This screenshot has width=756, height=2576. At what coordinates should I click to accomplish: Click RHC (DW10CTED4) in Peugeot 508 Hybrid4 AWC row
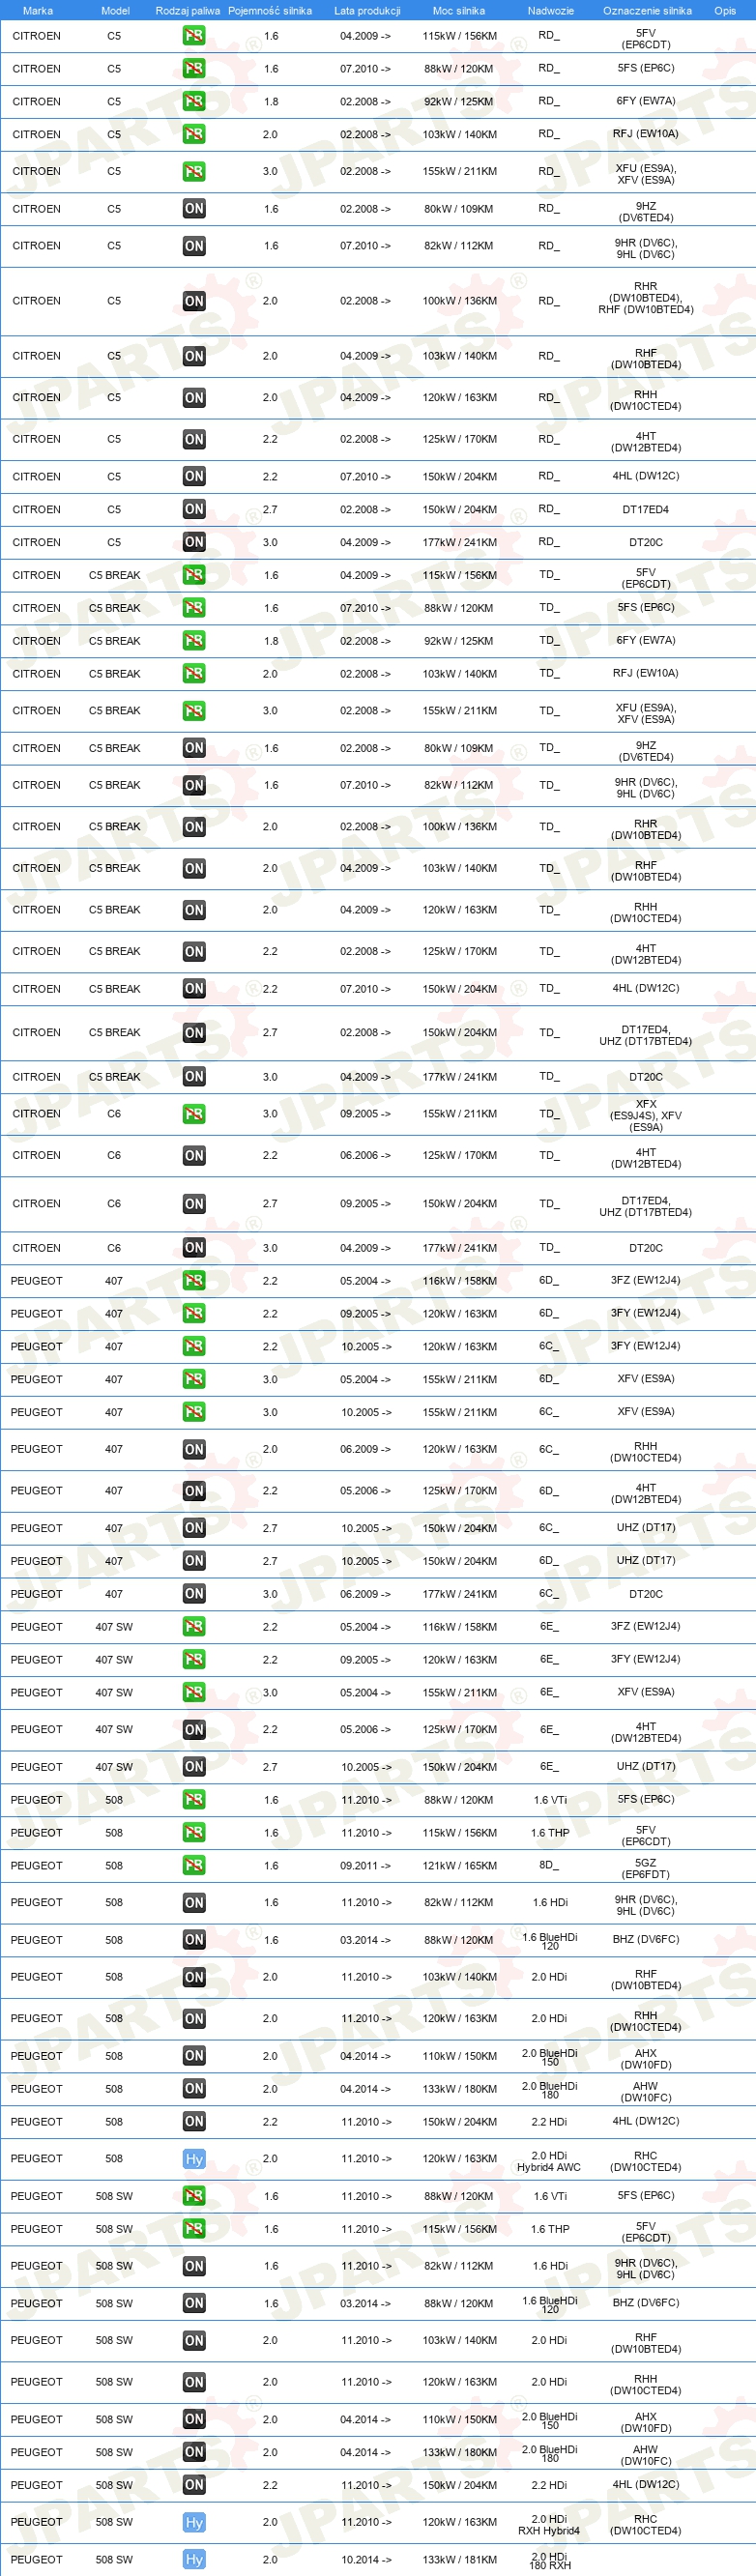[646, 2163]
